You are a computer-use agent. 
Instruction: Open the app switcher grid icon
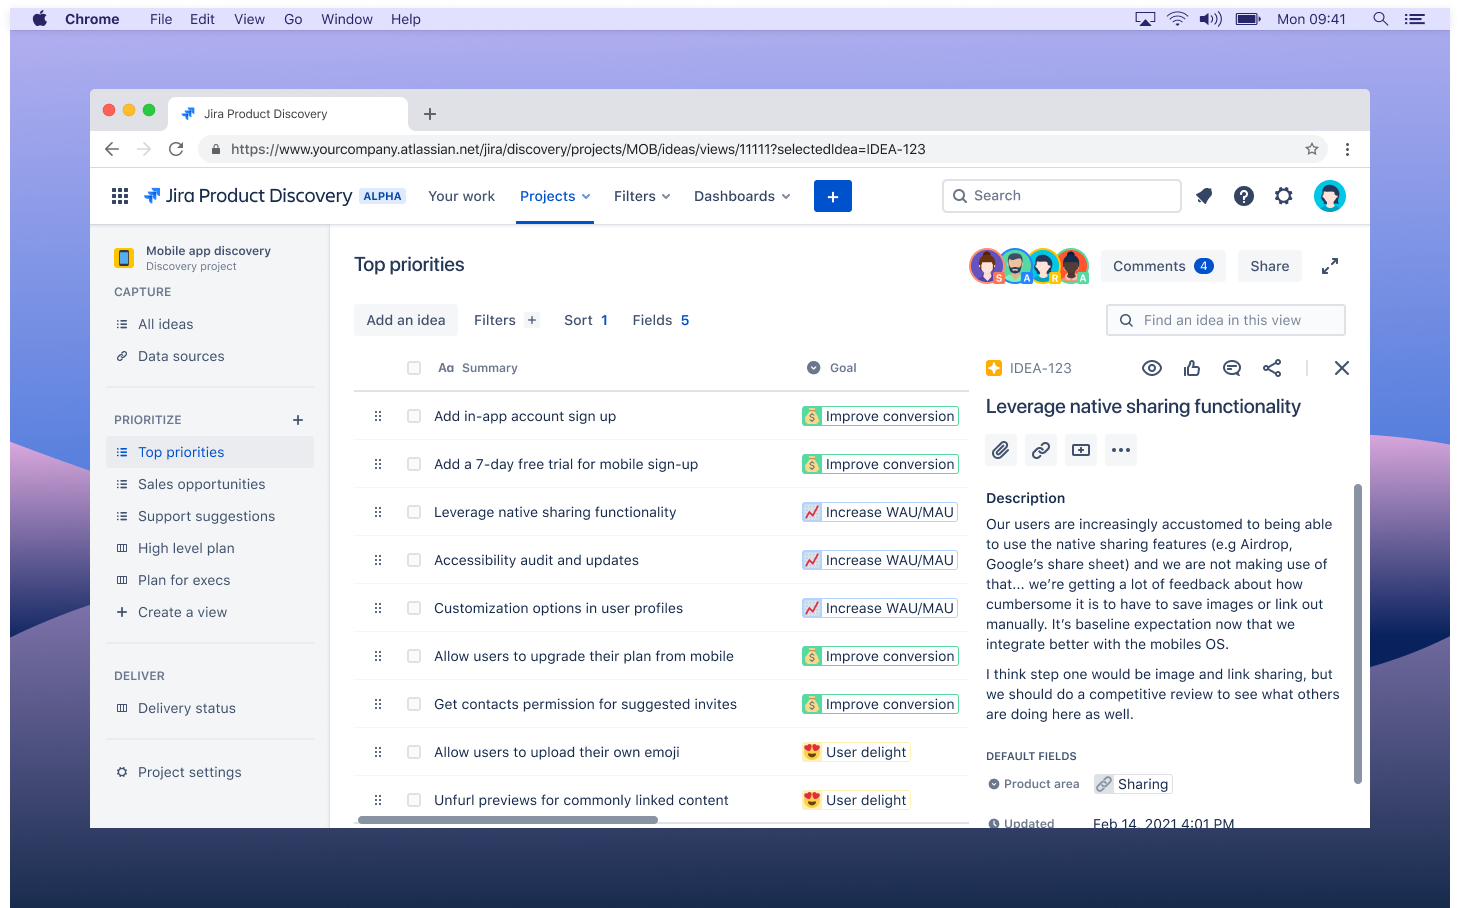pos(120,196)
